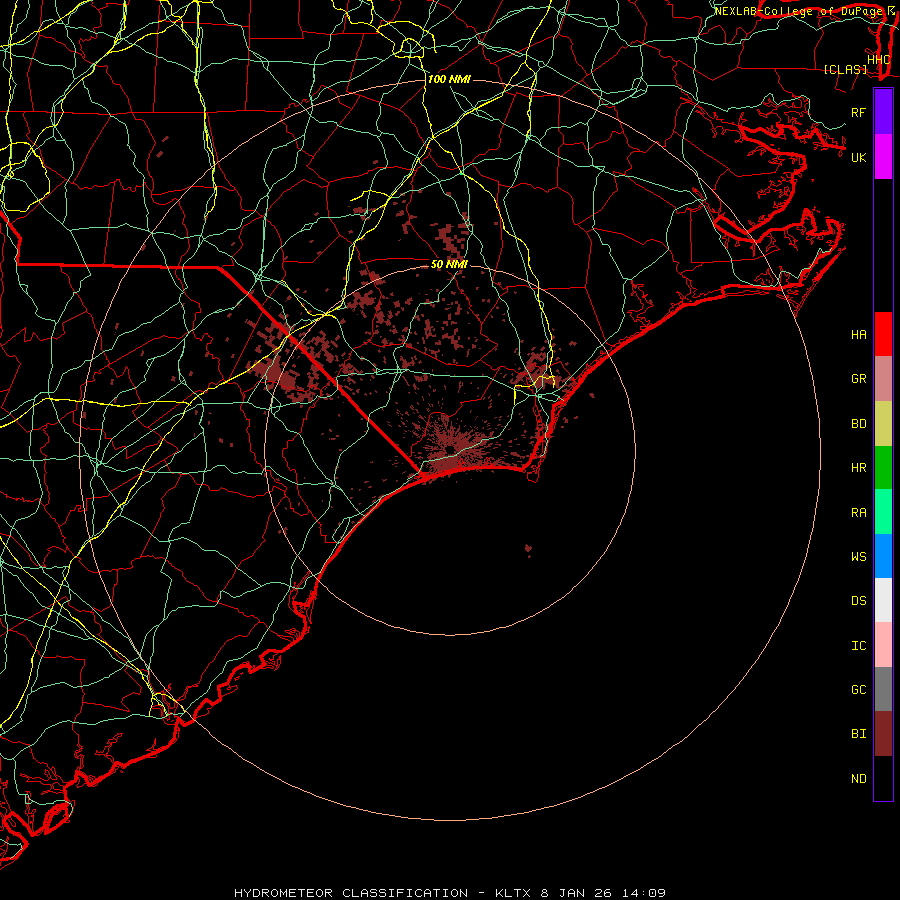
Task: Click the 14:09 timestamp
Action: point(644,893)
